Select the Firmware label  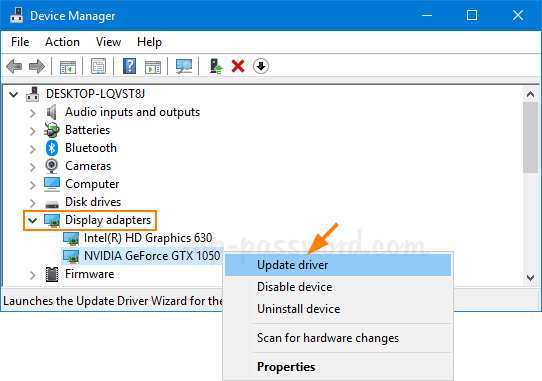click(x=90, y=274)
